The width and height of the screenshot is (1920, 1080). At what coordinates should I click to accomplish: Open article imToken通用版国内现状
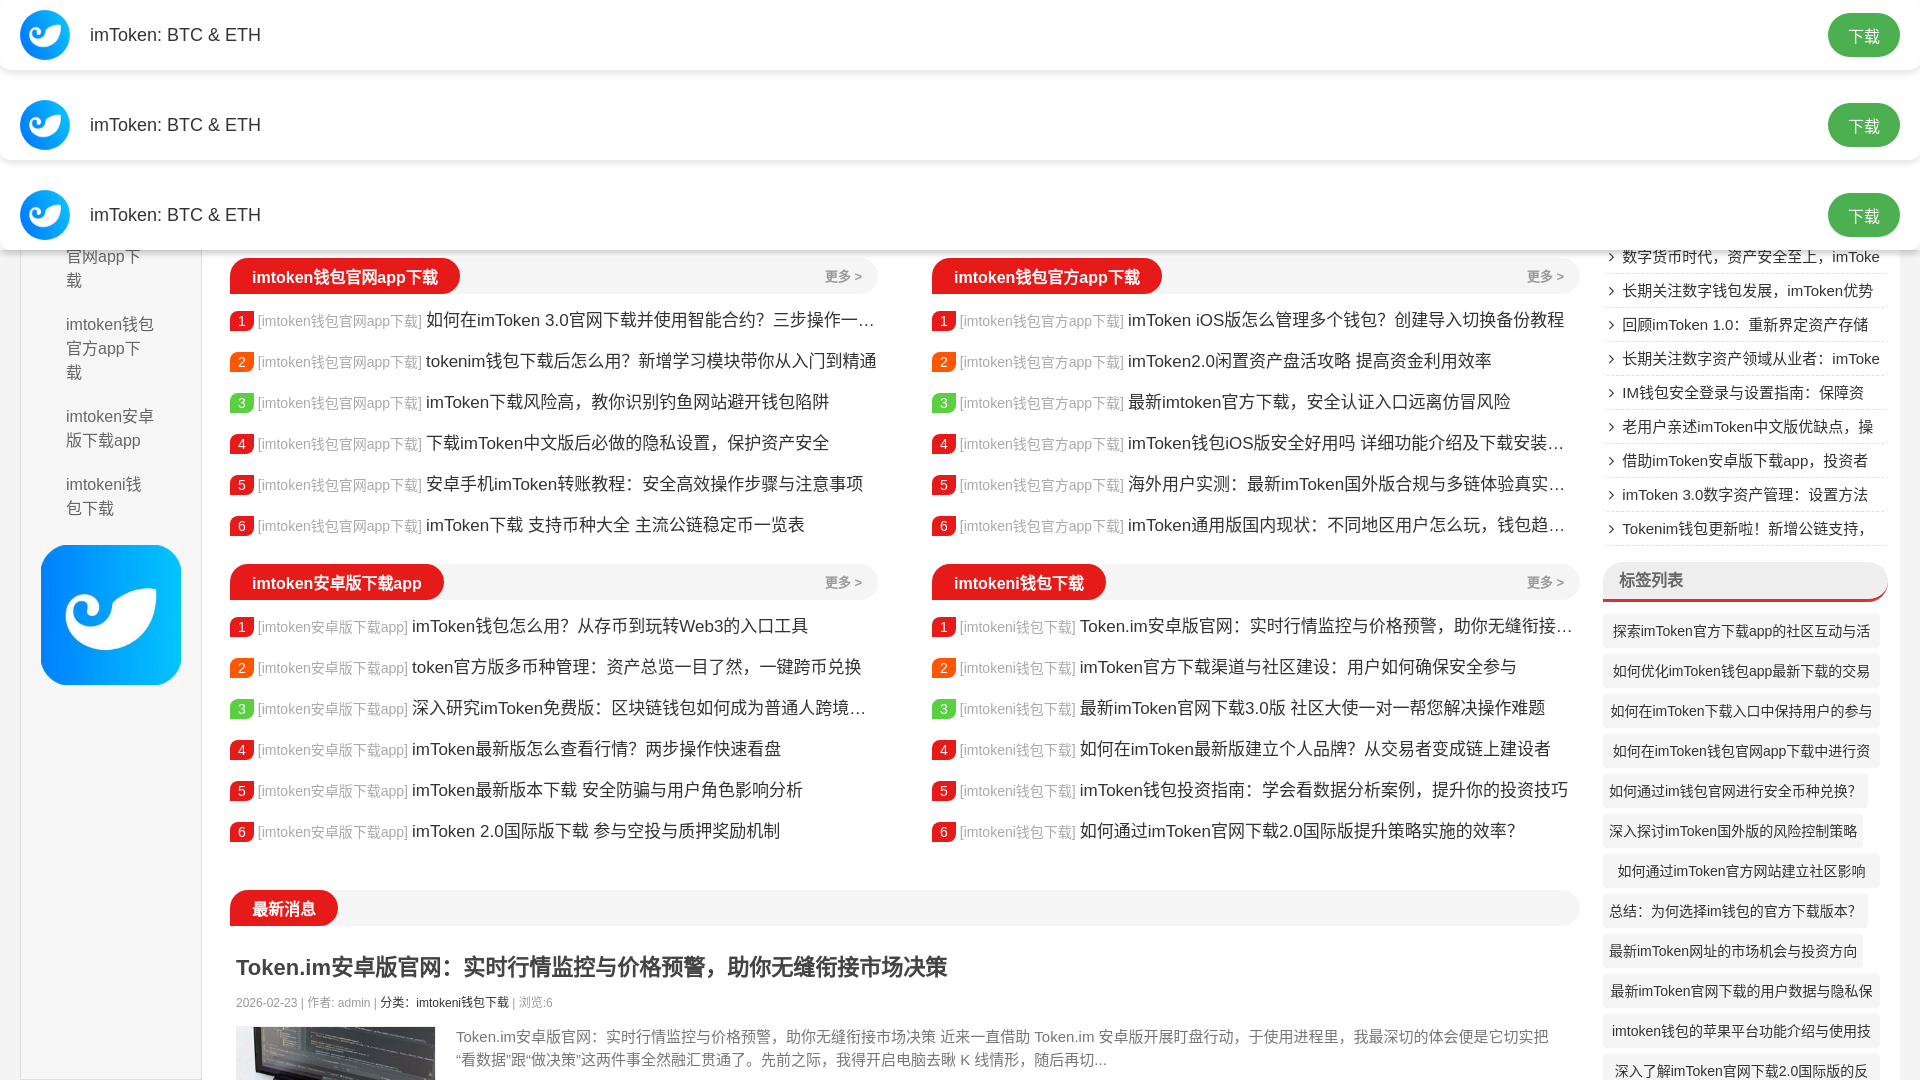tap(1346, 525)
